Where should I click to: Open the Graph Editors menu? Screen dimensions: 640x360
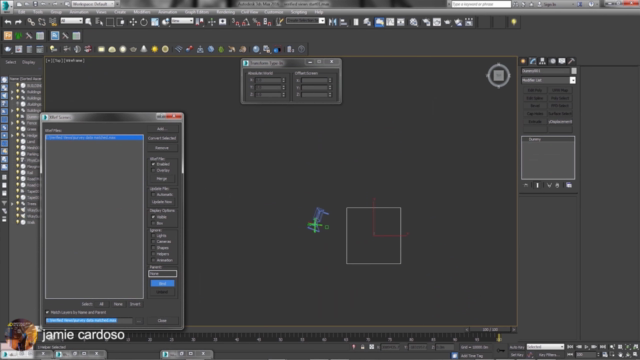[197, 12]
